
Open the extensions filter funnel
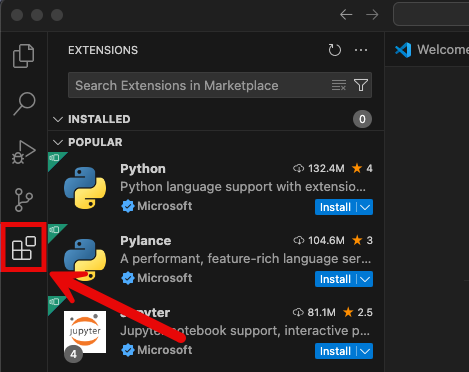[x=361, y=85]
